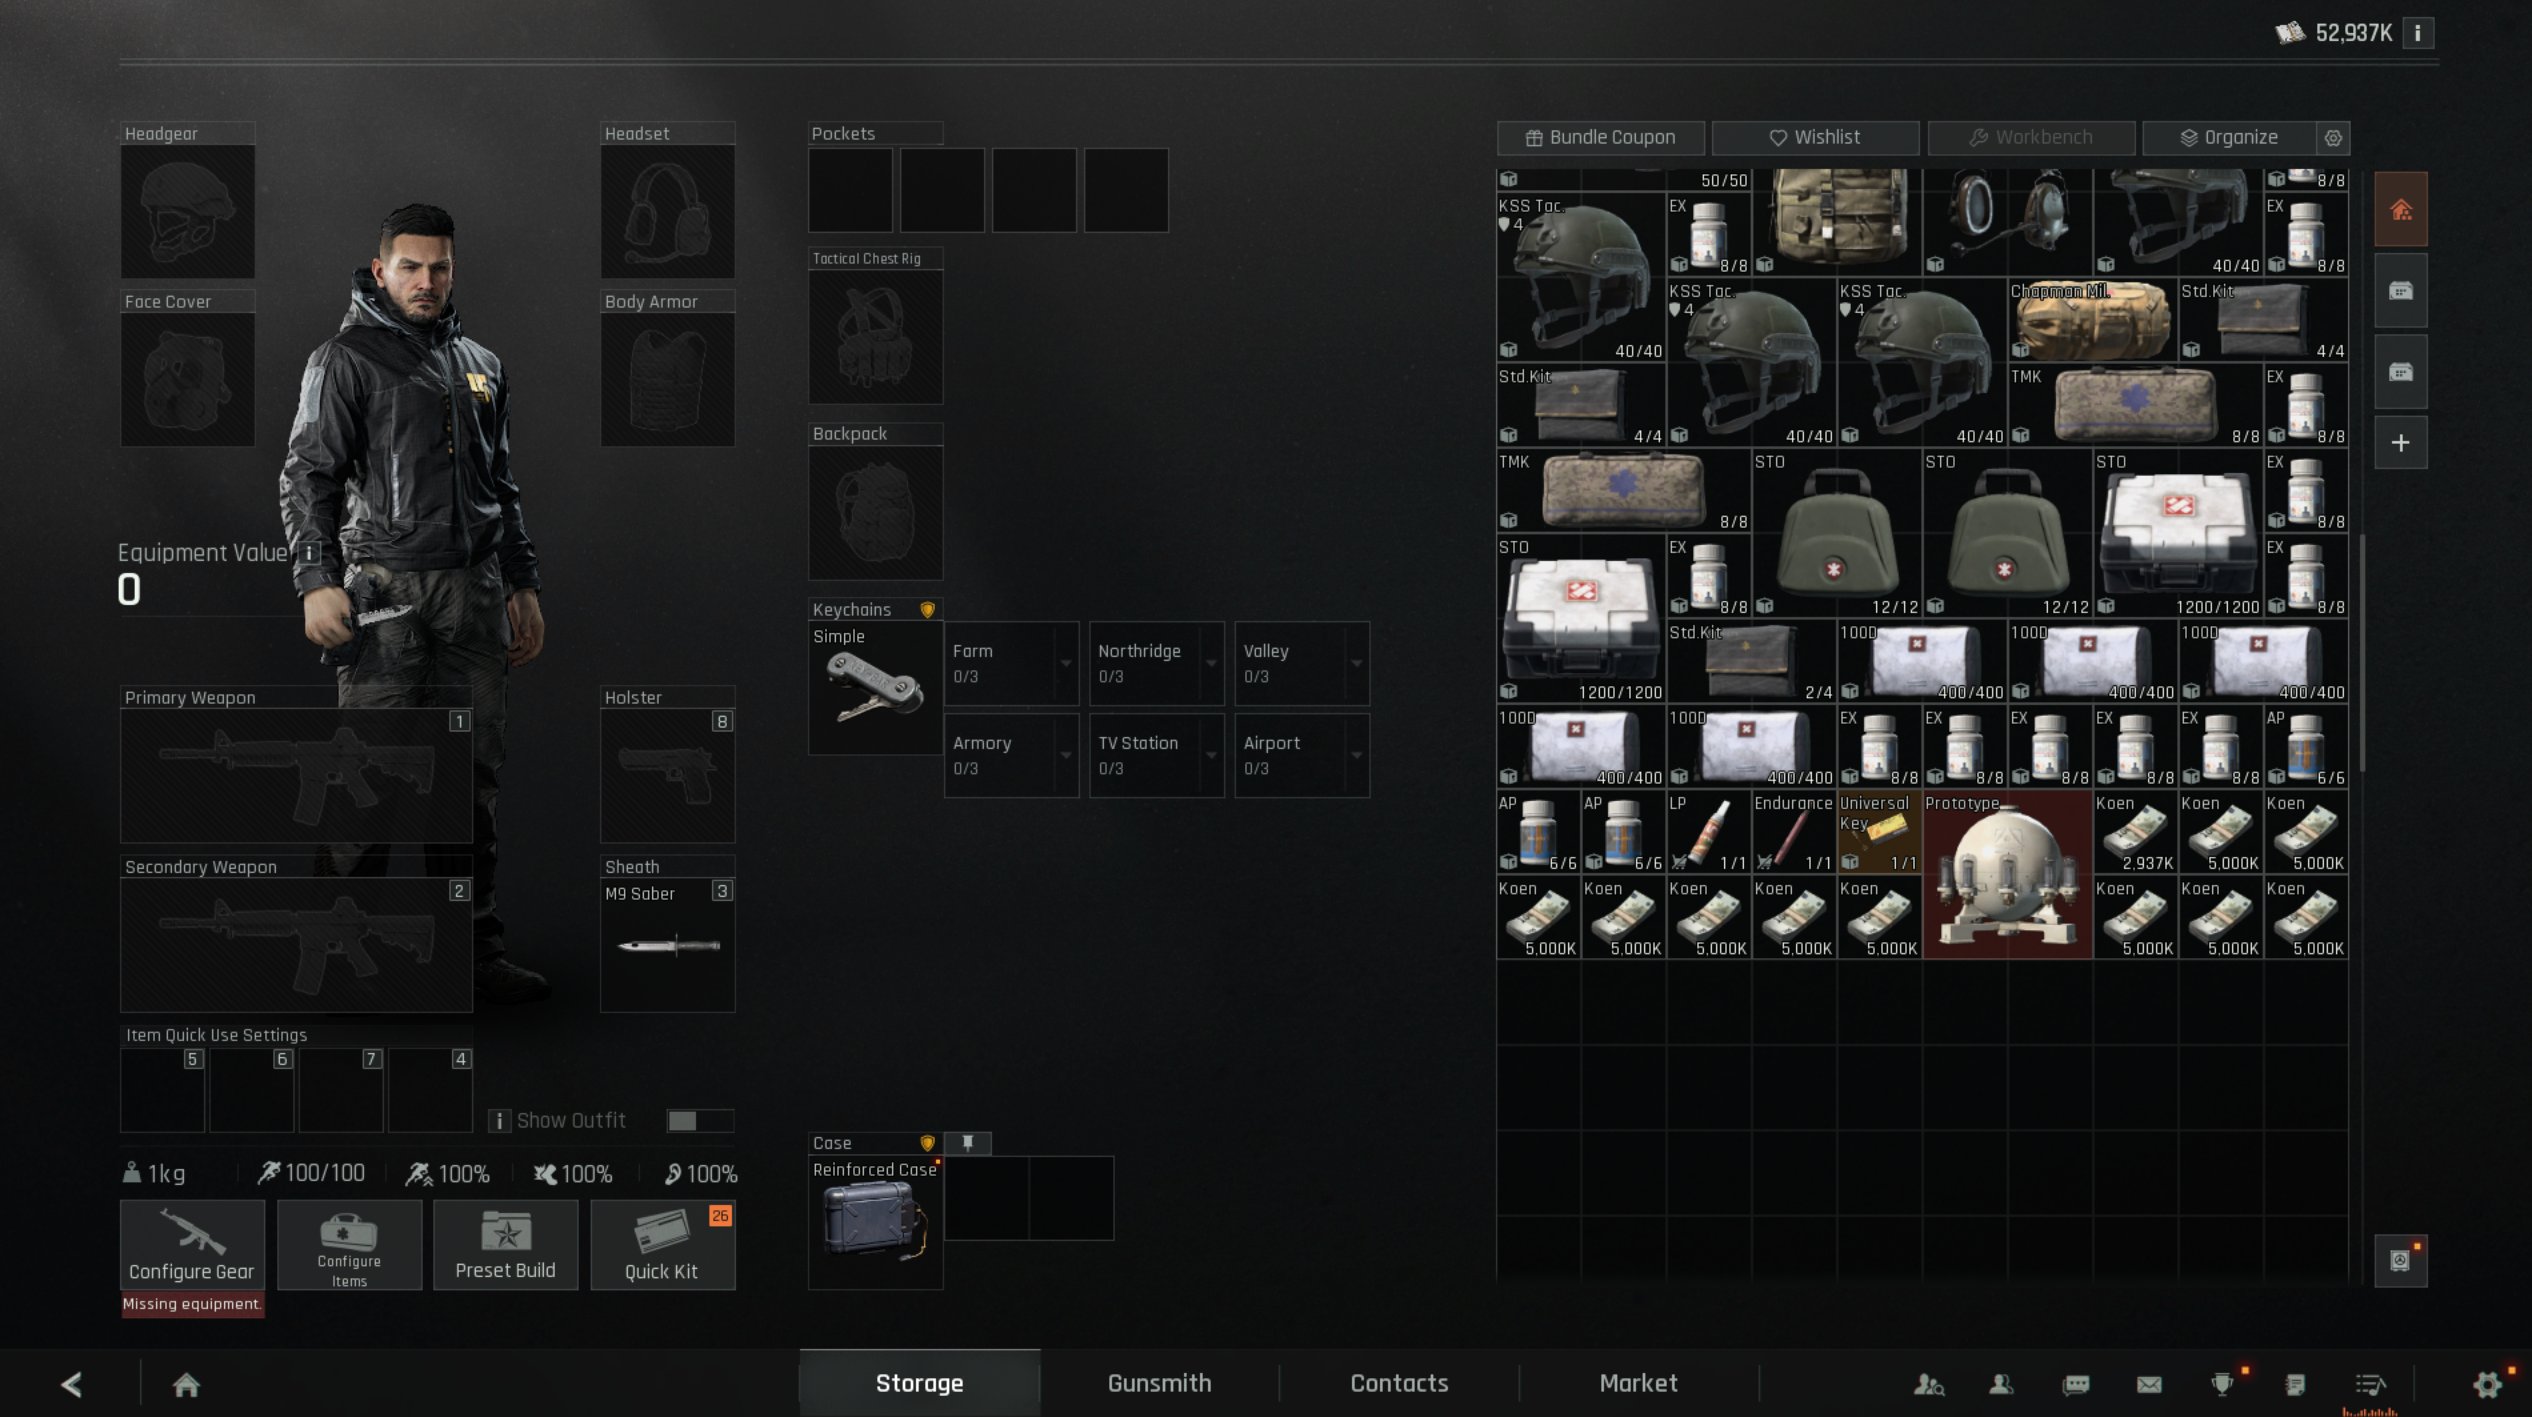
Task: Toggle the Case pin button
Action: click(968, 1142)
